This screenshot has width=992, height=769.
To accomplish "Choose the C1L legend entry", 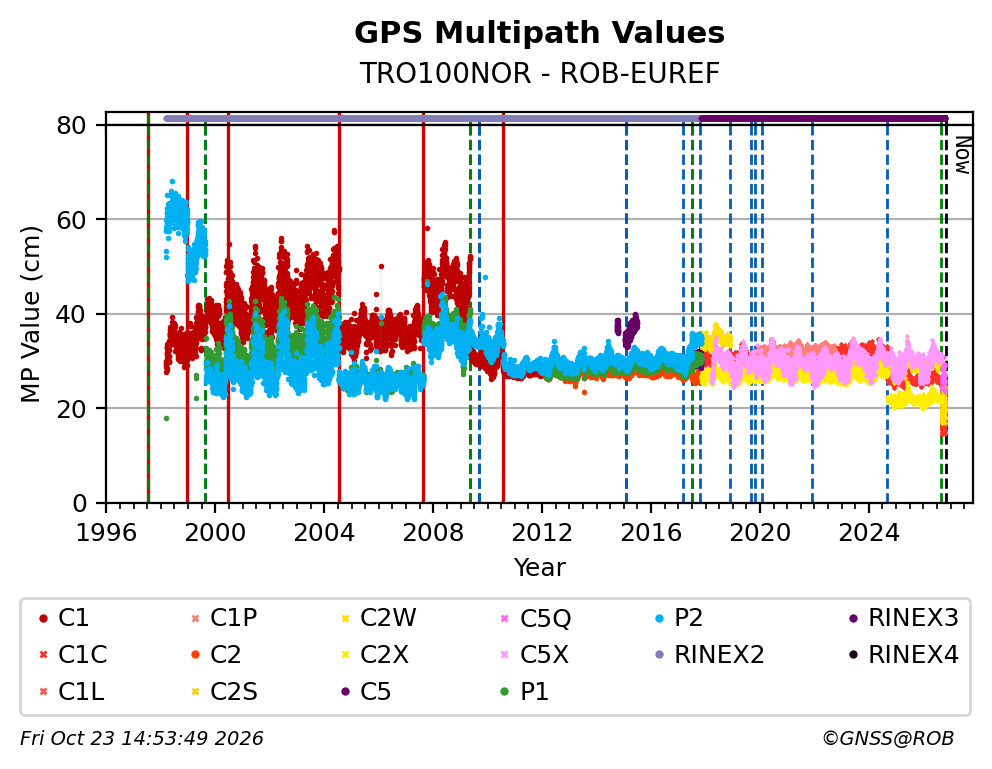I will 71,692.
